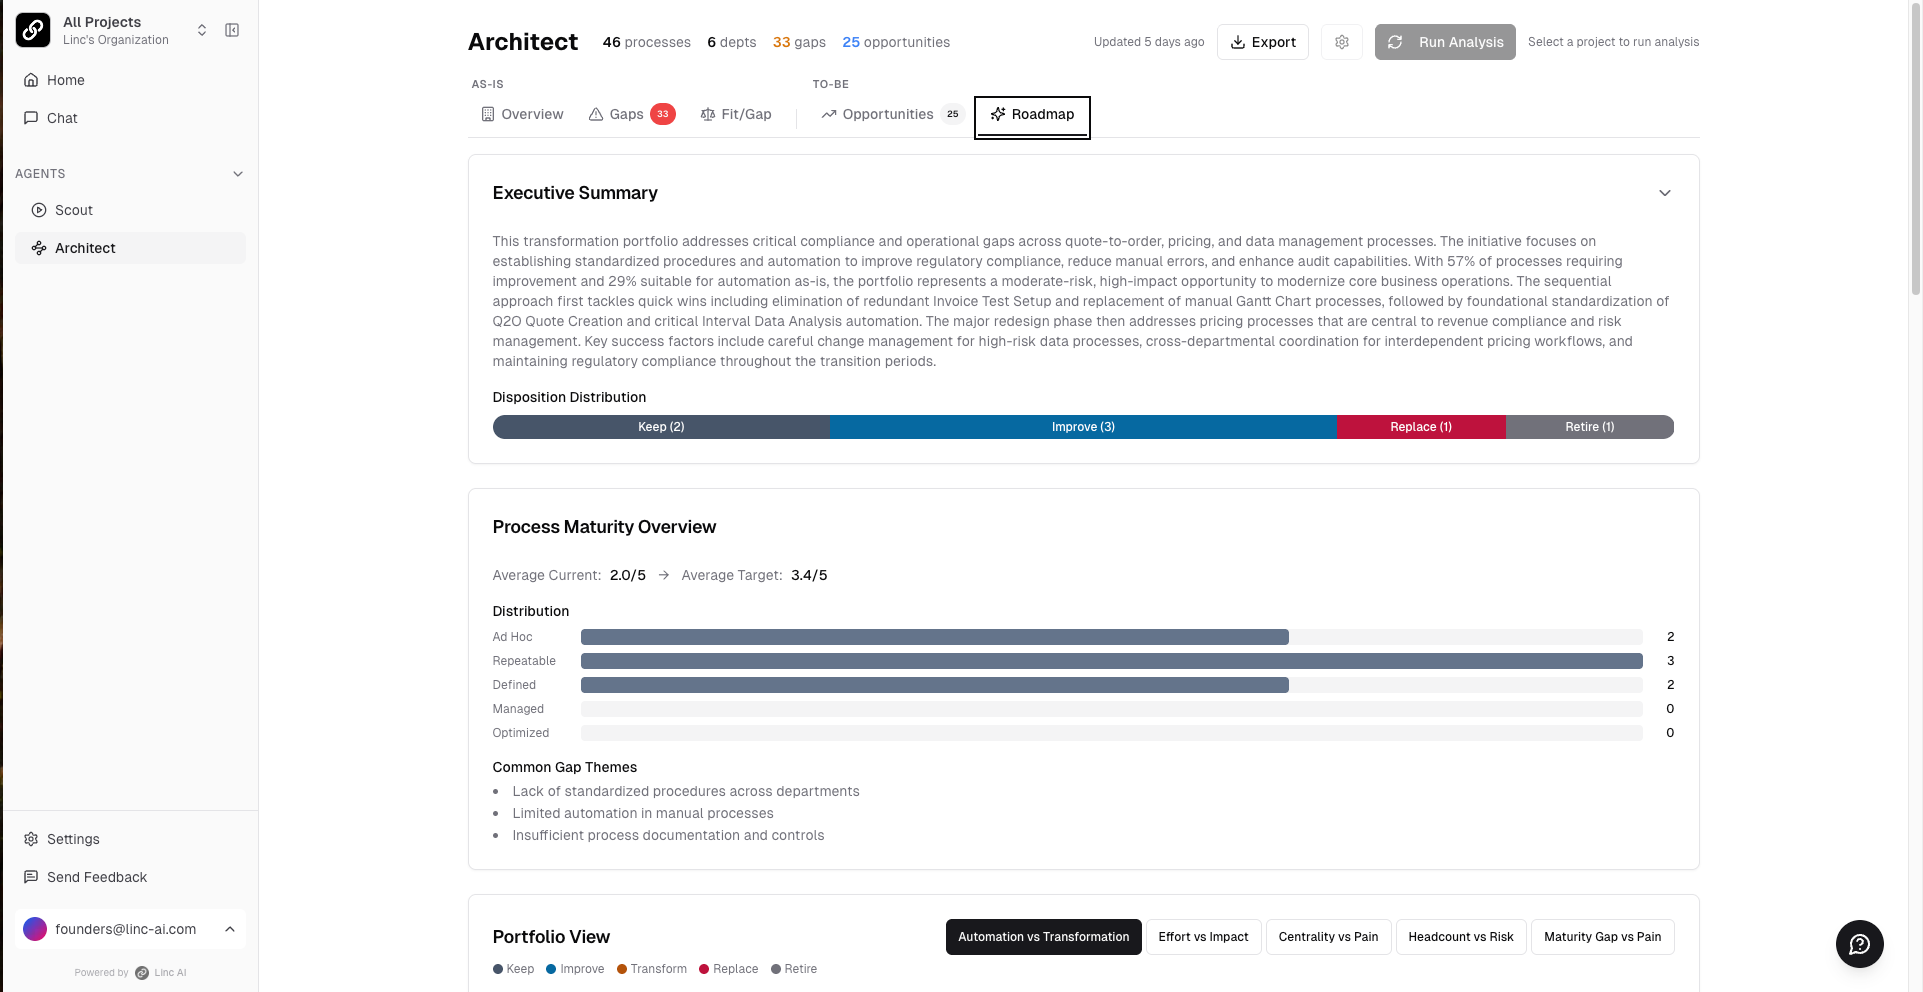Collapse the Agents section chevron
The image size is (1923, 992).
click(x=238, y=174)
